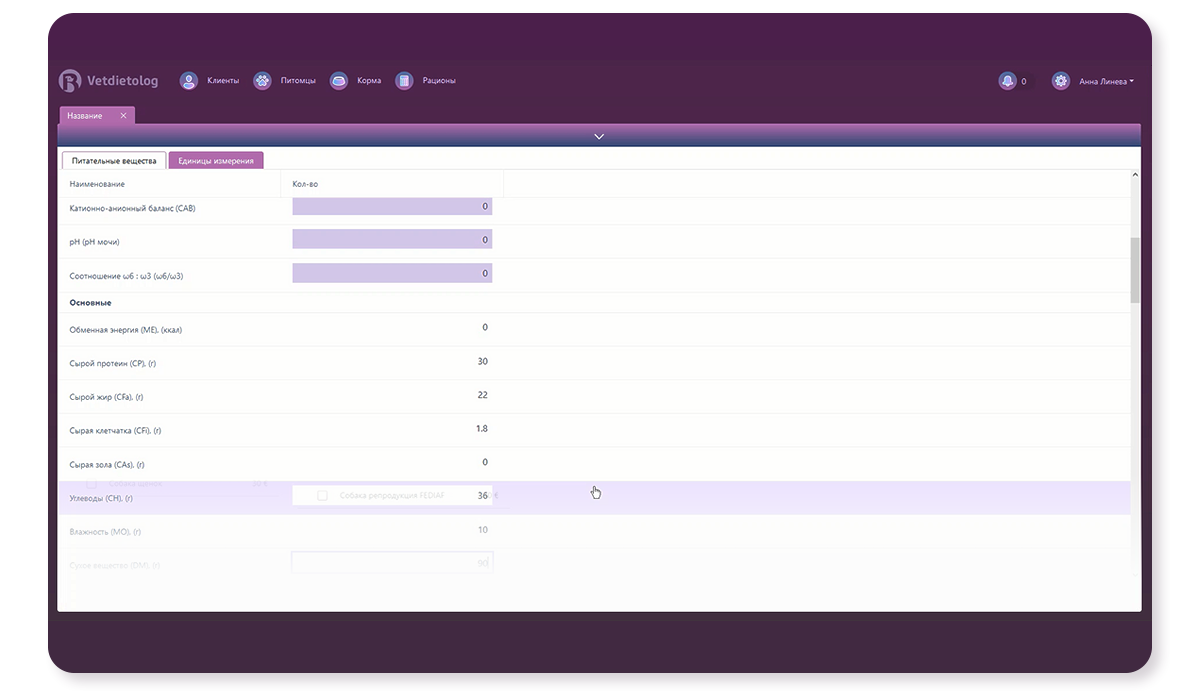Switch to Единицы измерения tab
Screen dimensions: 1200x700
click(215, 161)
